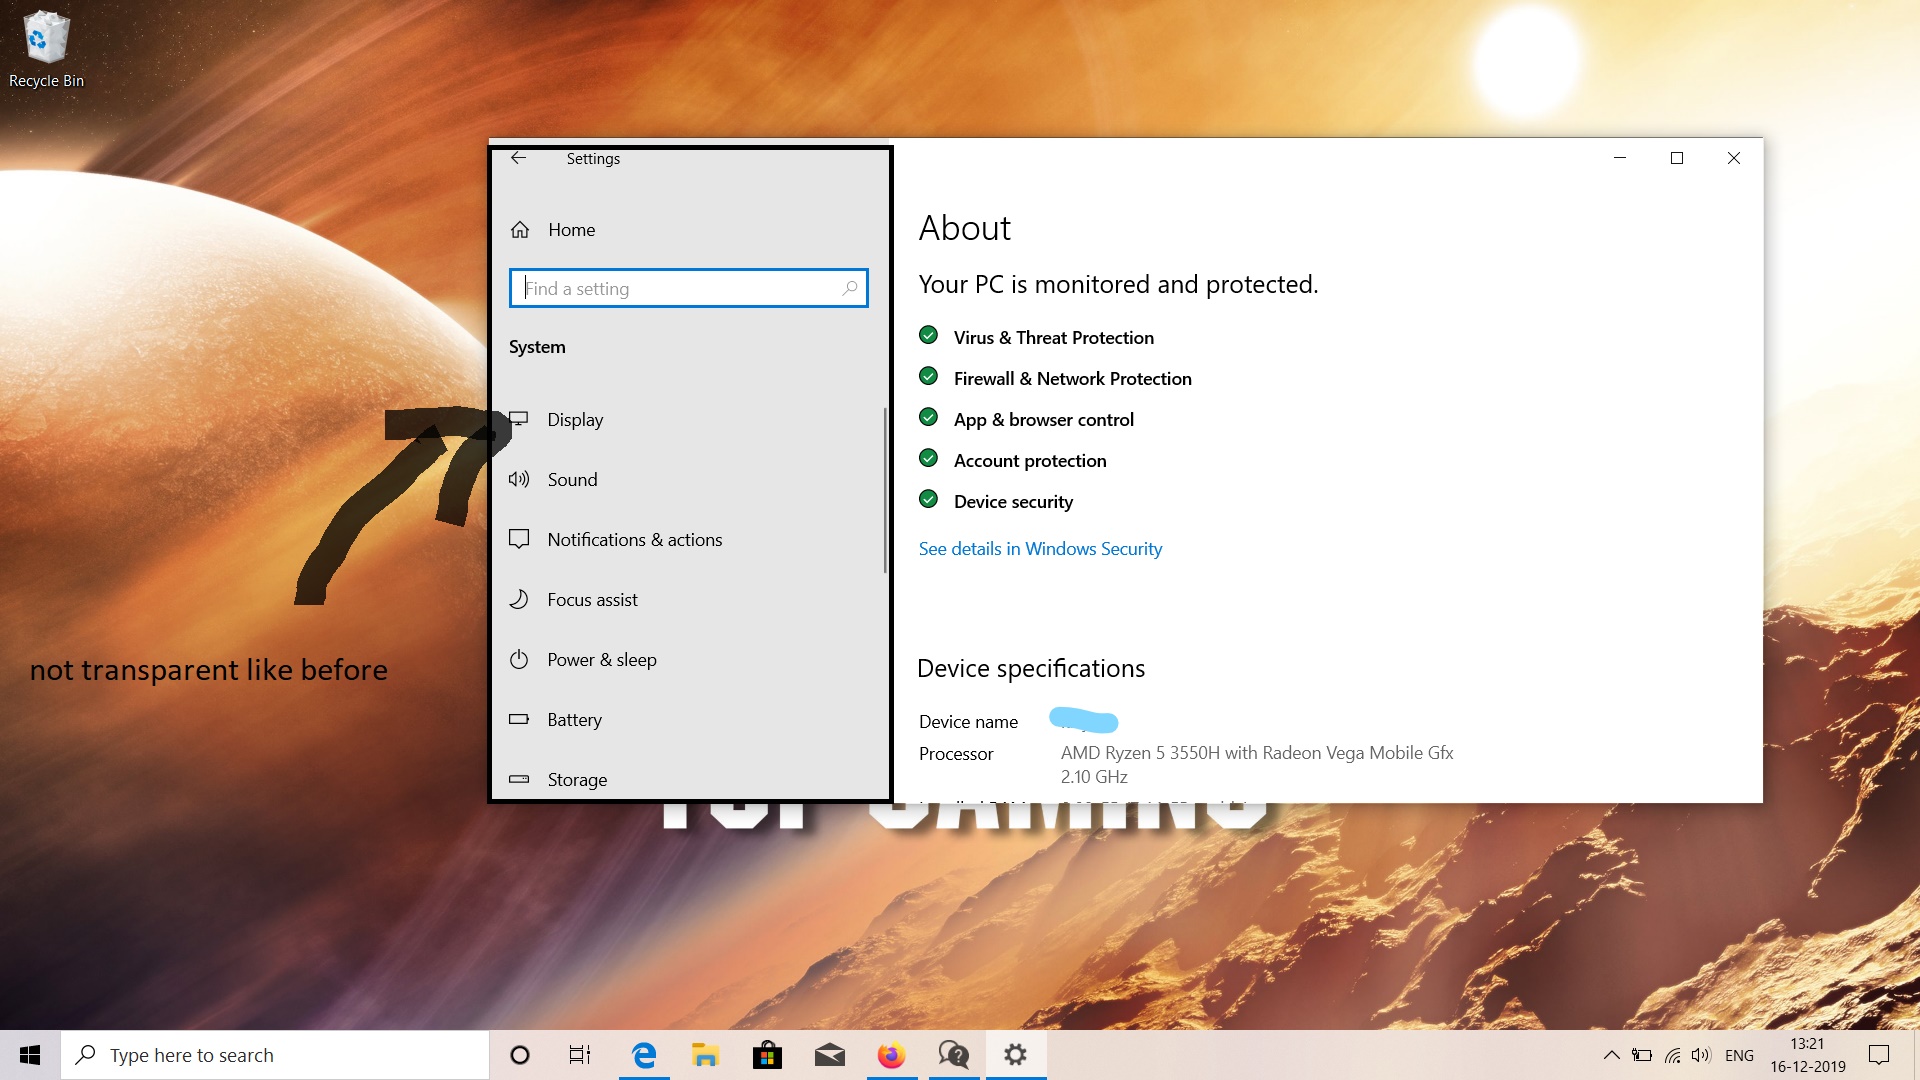Open Firefox from the taskbar
1920x1080 pixels.
coord(891,1055)
